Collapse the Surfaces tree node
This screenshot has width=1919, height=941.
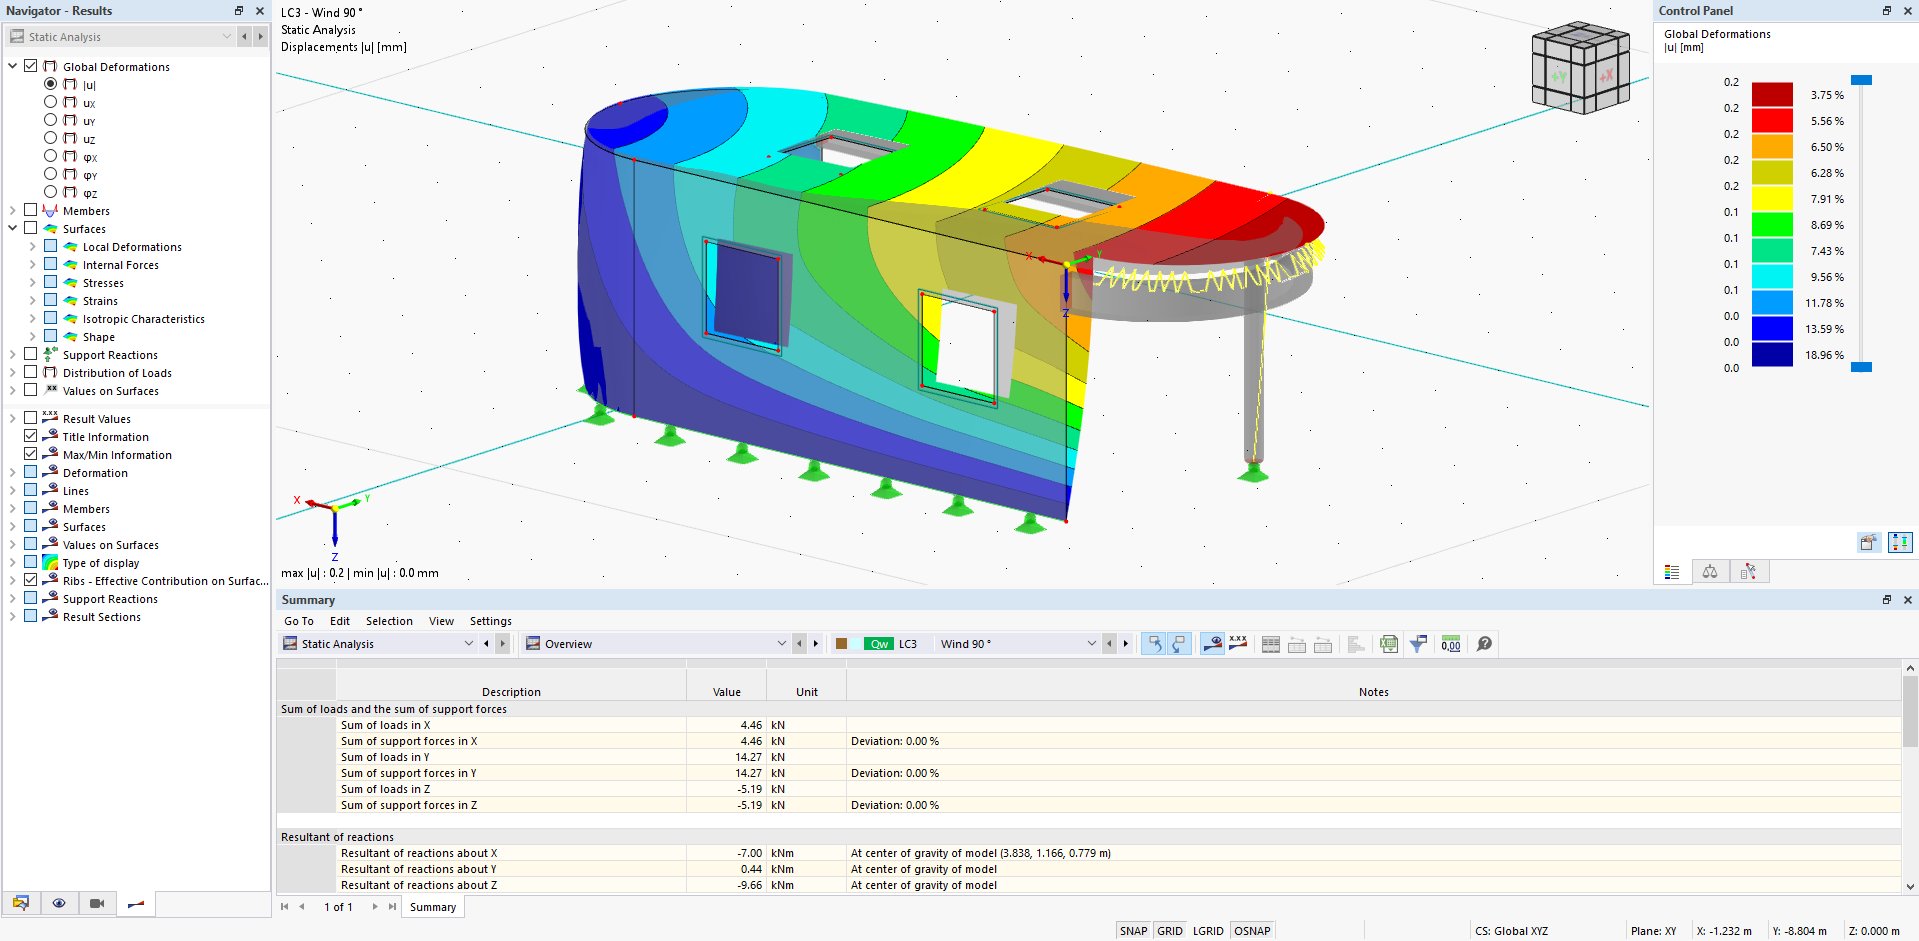tap(13, 228)
